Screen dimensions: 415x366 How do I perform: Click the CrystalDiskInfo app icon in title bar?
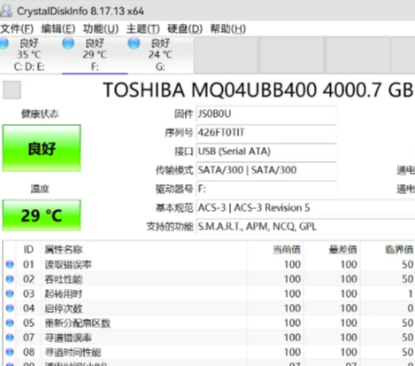(6, 11)
